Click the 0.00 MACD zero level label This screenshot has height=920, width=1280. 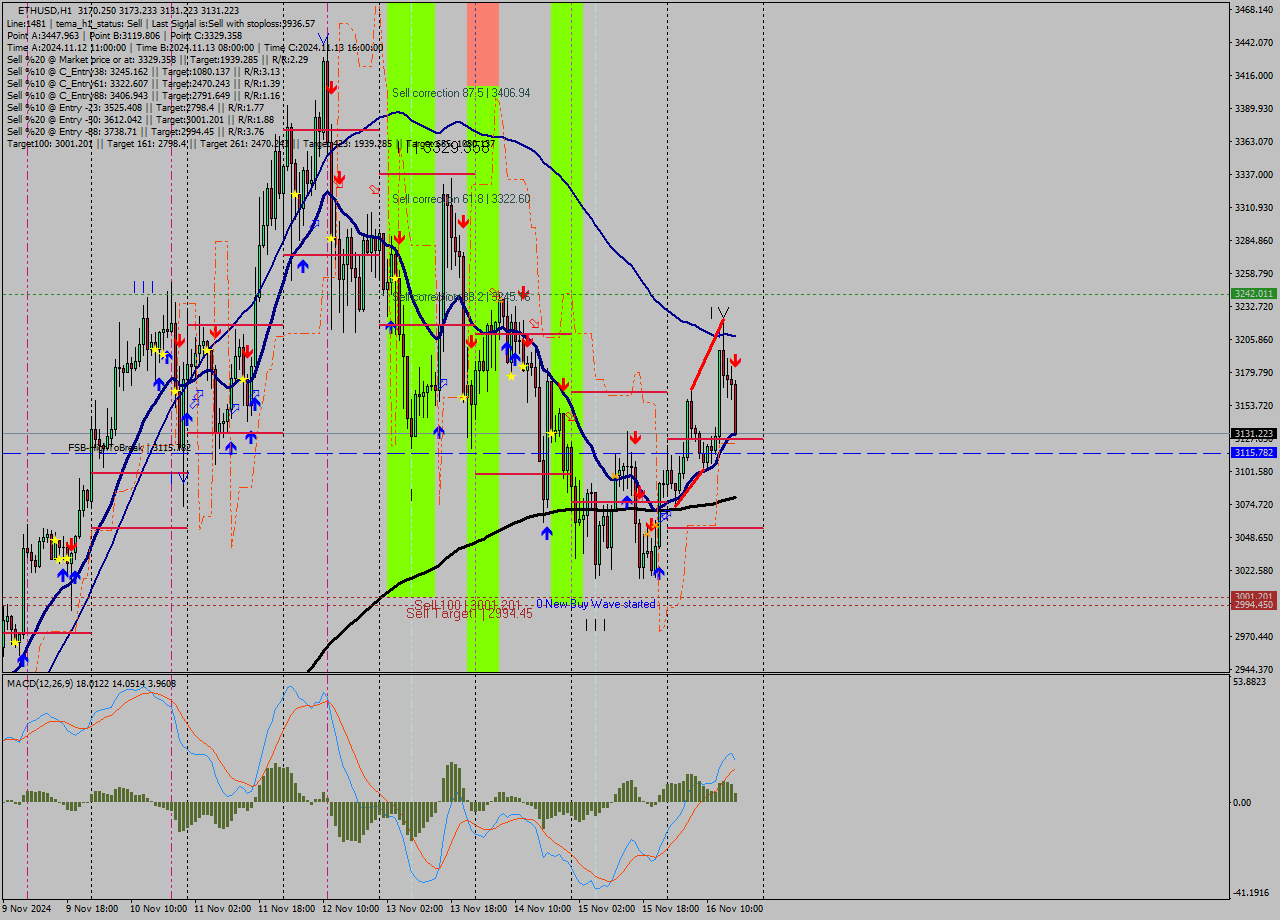[x=1242, y=802]
